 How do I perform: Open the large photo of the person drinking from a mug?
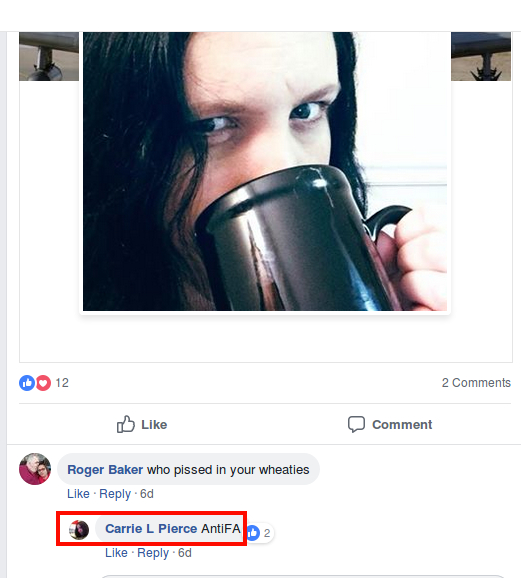[x=265, y=171]
